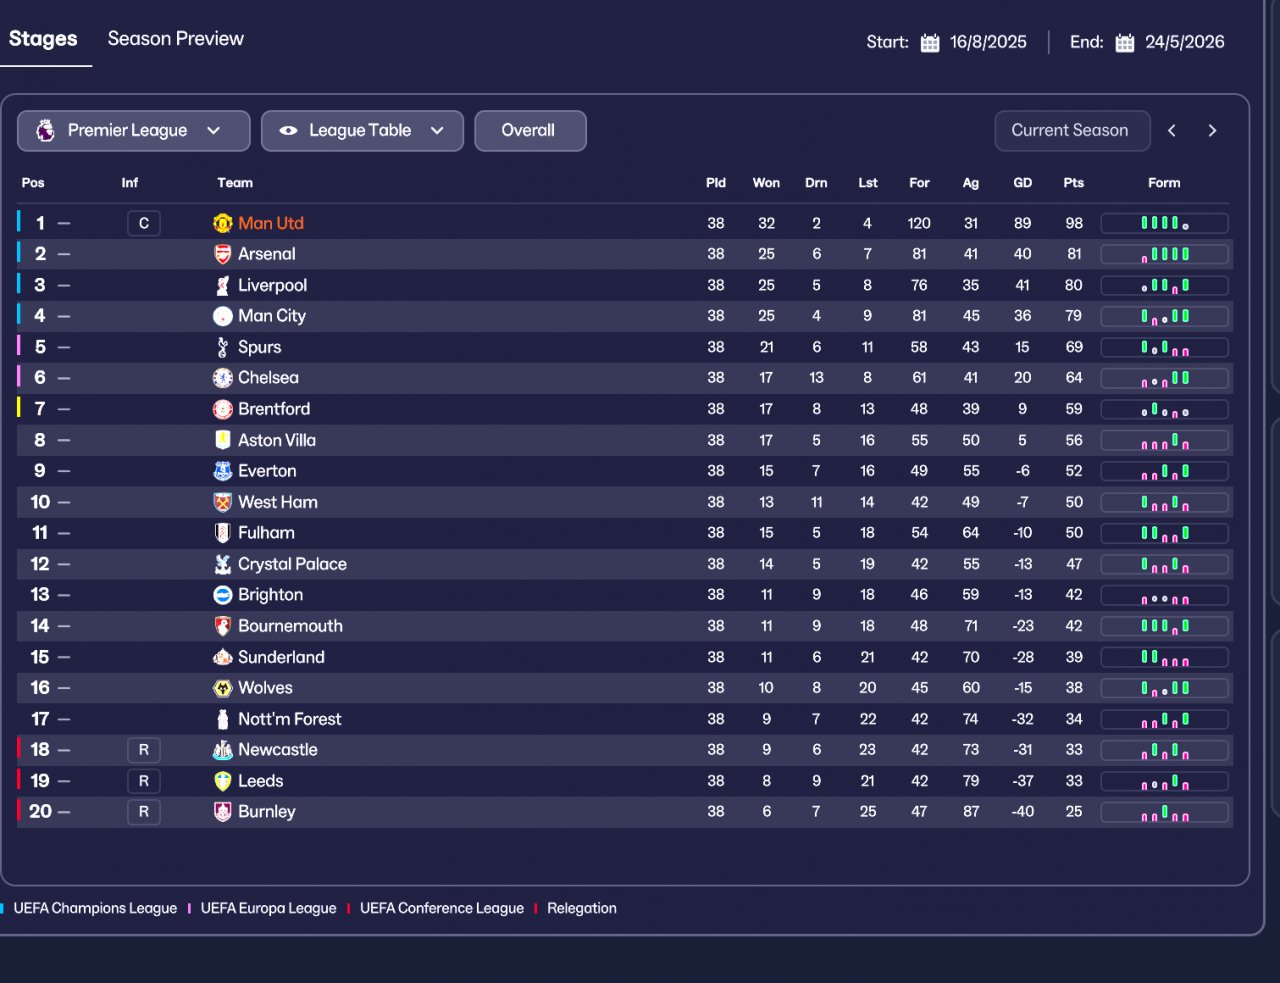The image size is (1280, 983).
Task: Click the Start date calendar icon
Action: (x=930, y=42)
